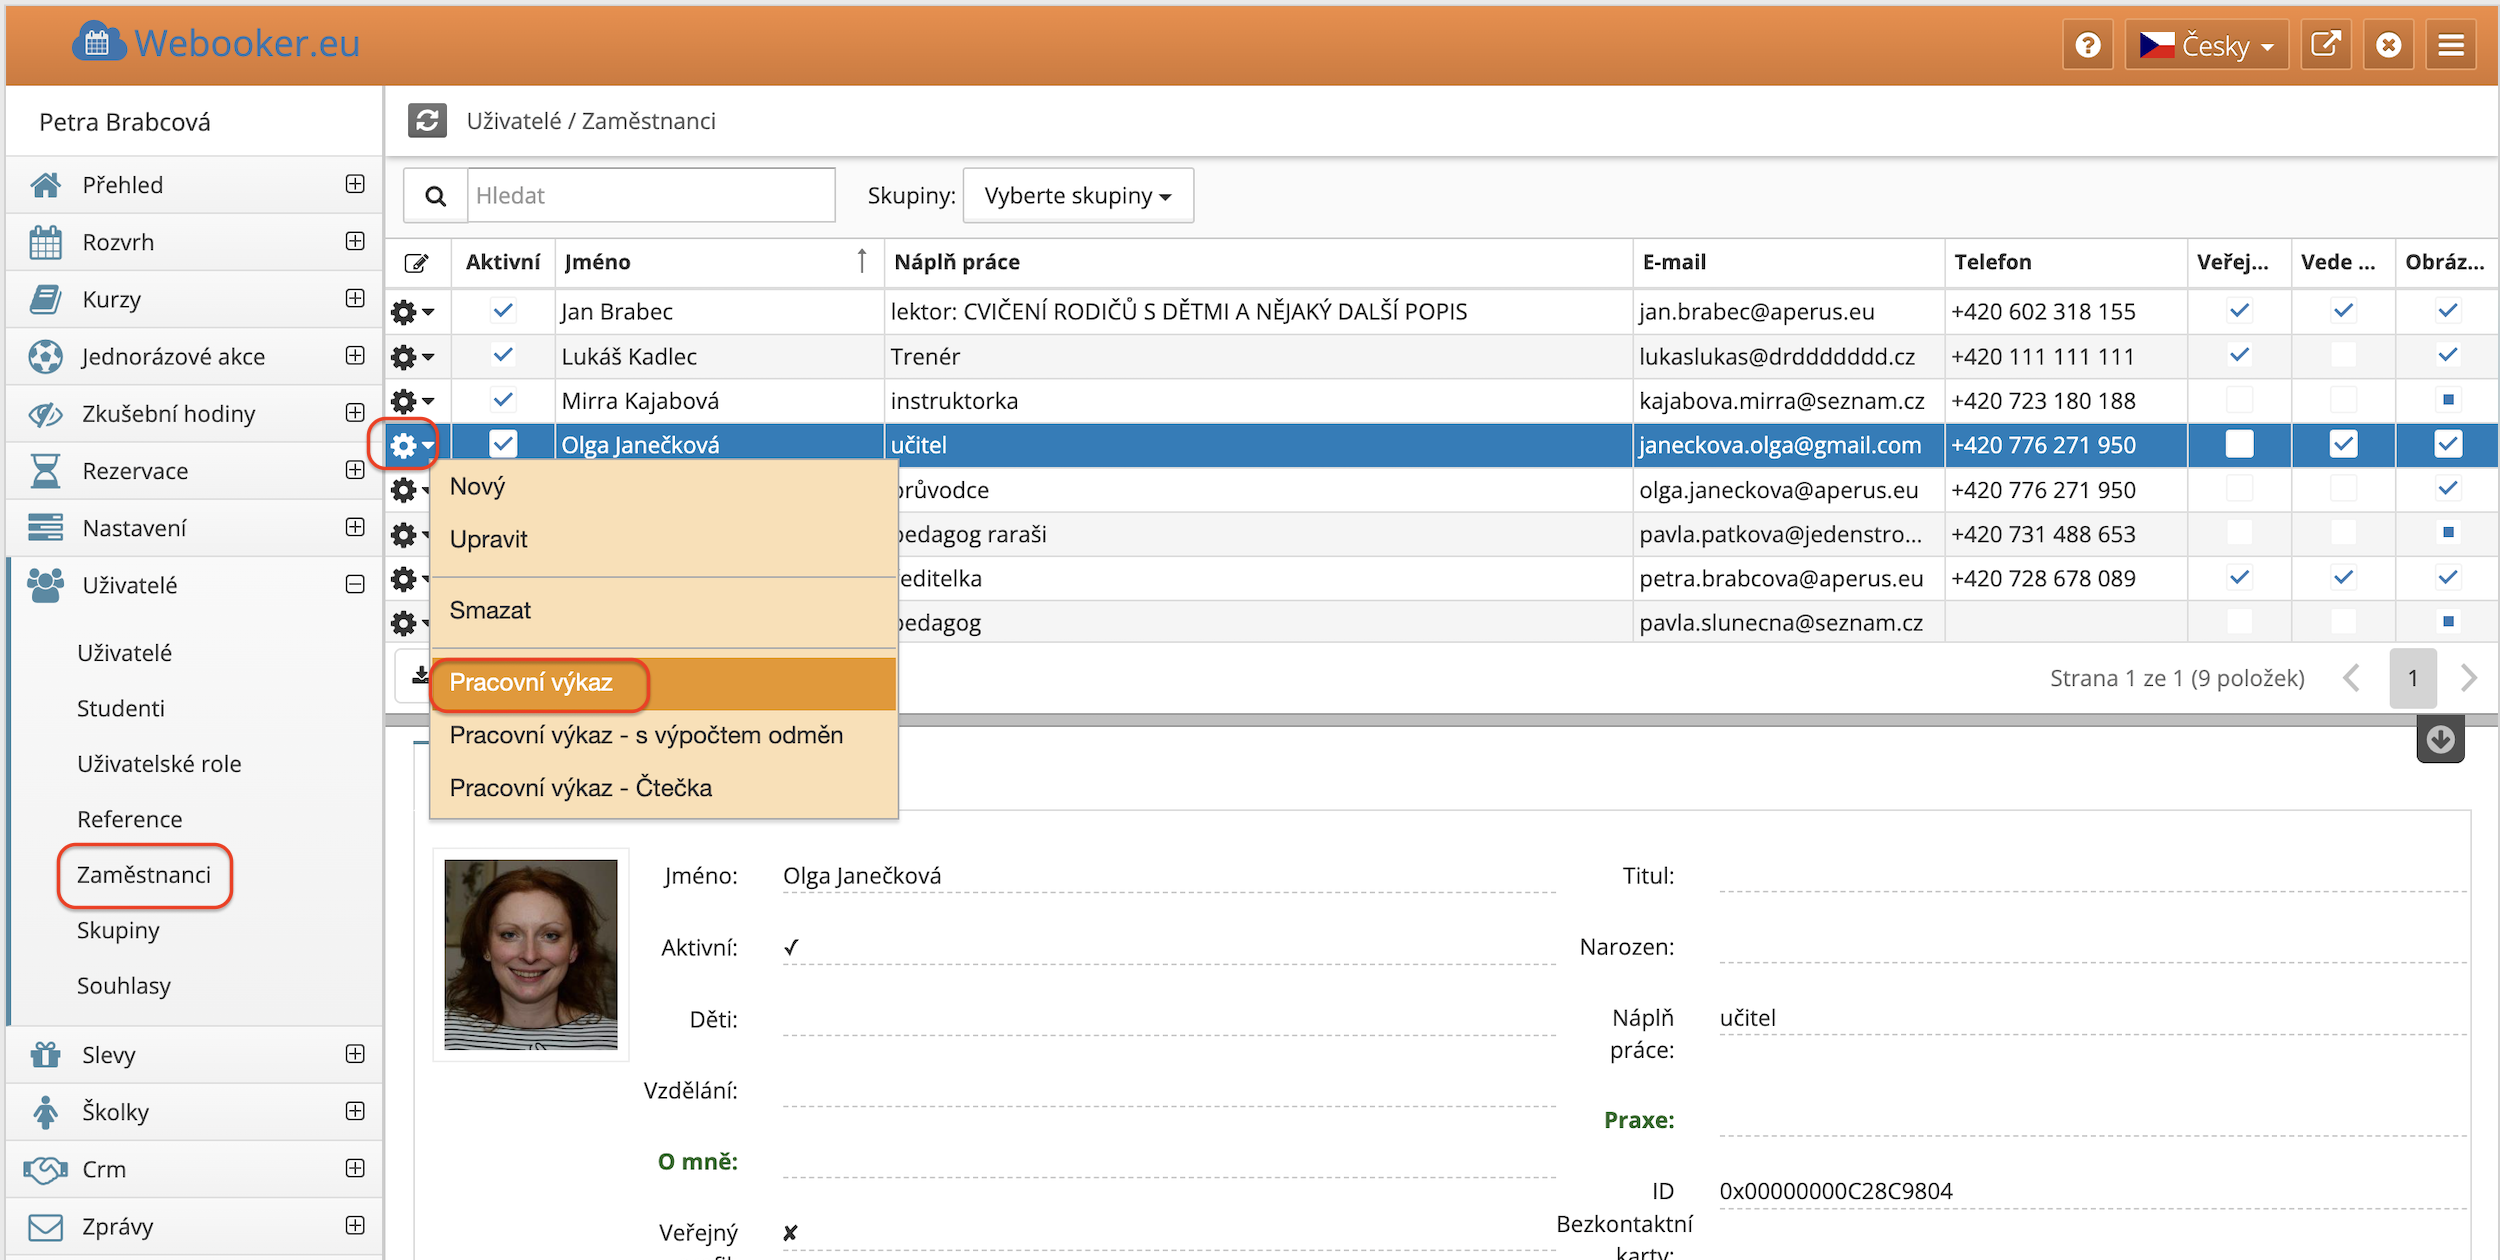2500x1260 pixels.
Task: Click the Hledat search field
Action: (650, 196)
